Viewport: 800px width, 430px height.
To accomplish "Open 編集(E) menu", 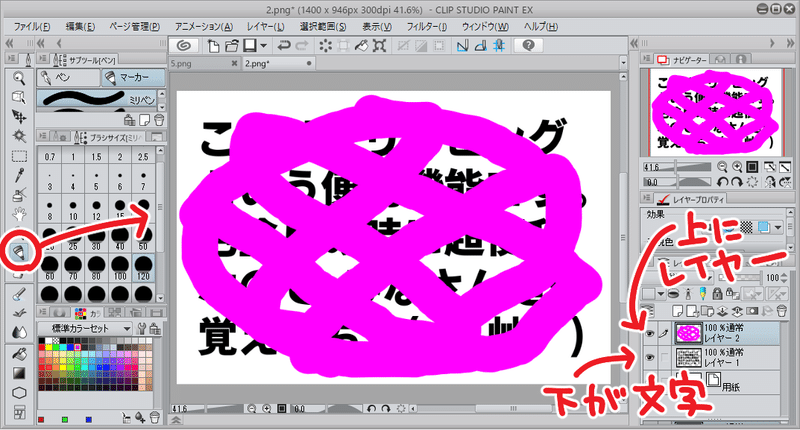I will coord(80,27).
